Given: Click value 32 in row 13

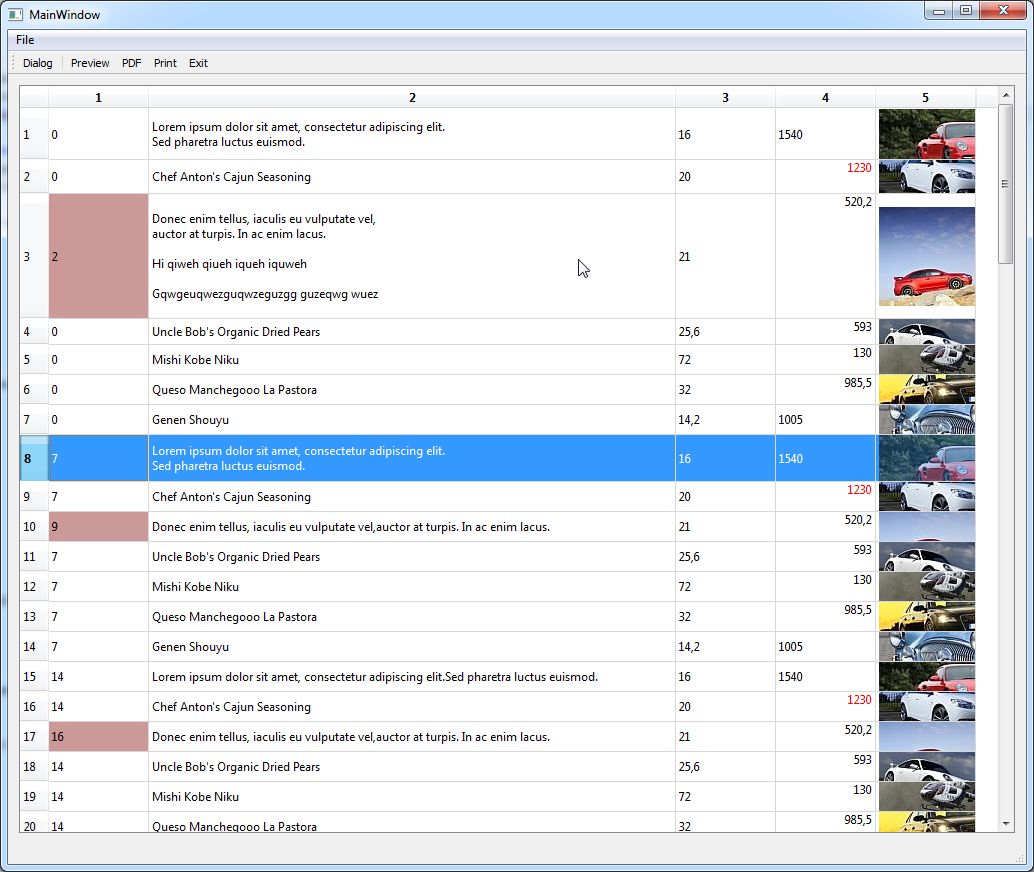Looking at the screenshot, I should [x=684, y=617].
